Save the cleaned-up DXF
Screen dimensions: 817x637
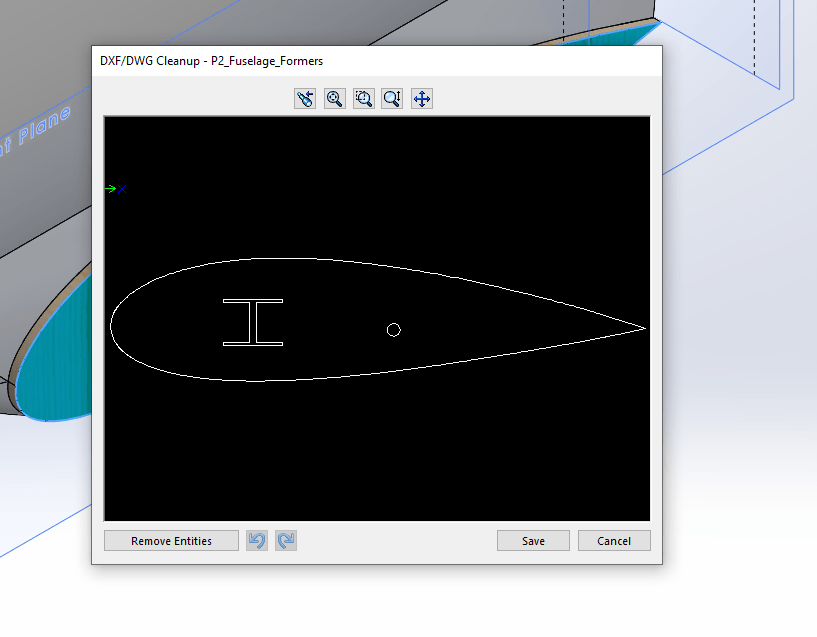click(x=533, y=541)
